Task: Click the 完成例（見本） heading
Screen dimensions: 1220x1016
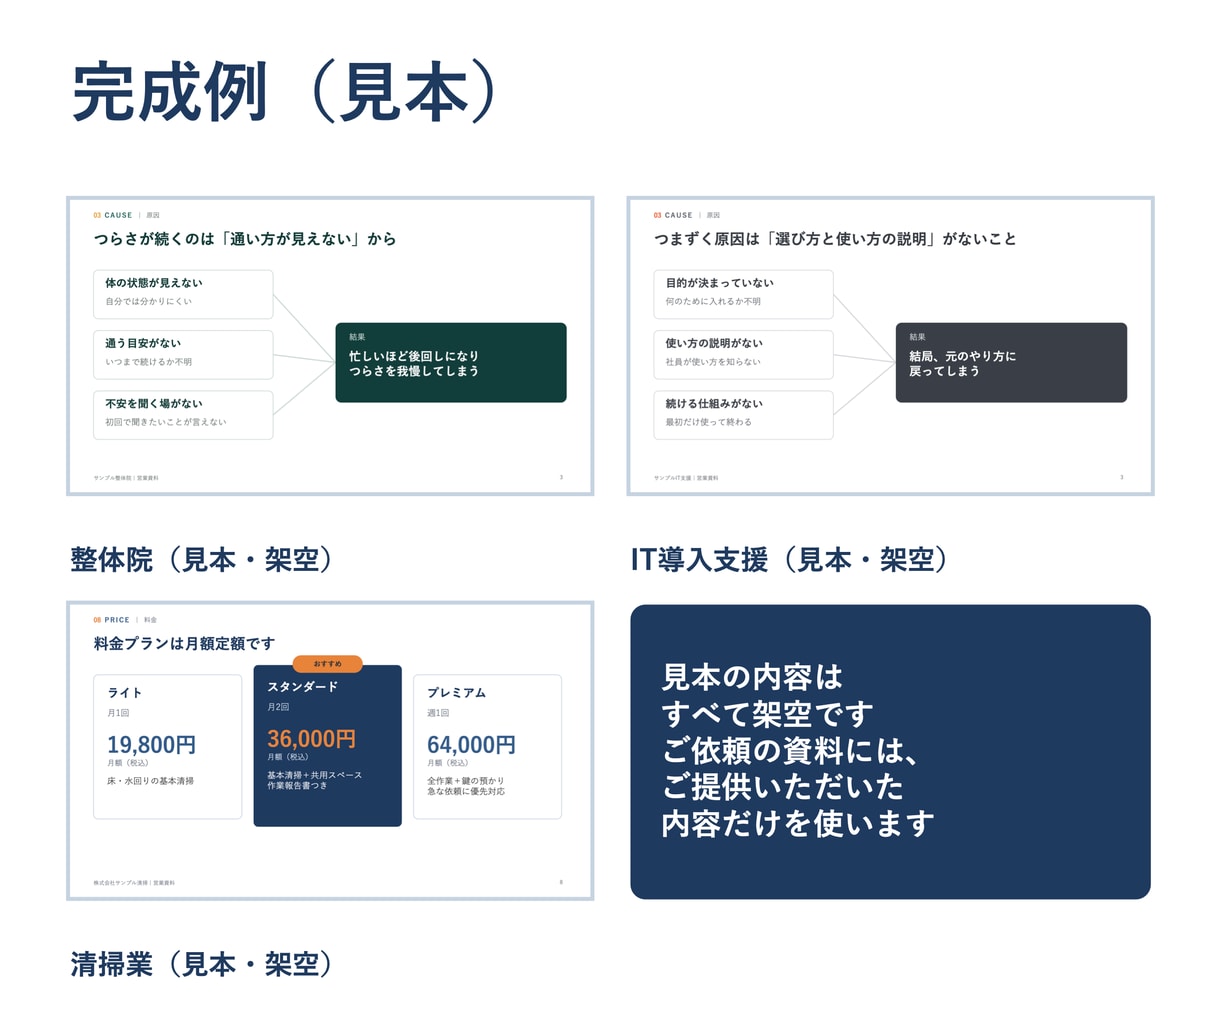Action: pos(285,92)
